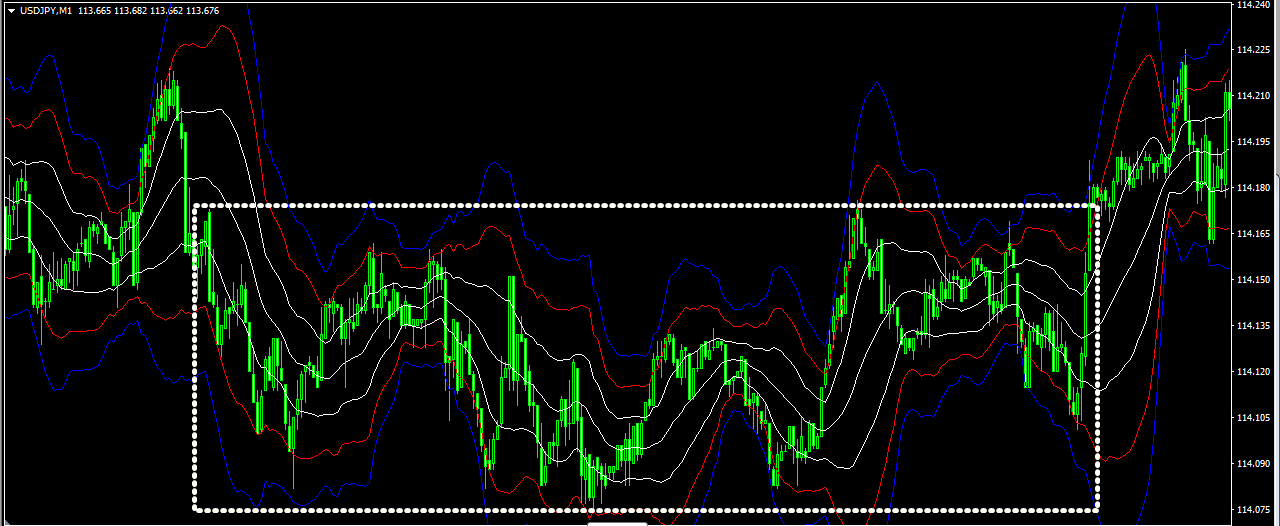Click the low price value 113.662
Image resolution: width=1280 pixels, height=526 pixels.
[x=166, y=10]
